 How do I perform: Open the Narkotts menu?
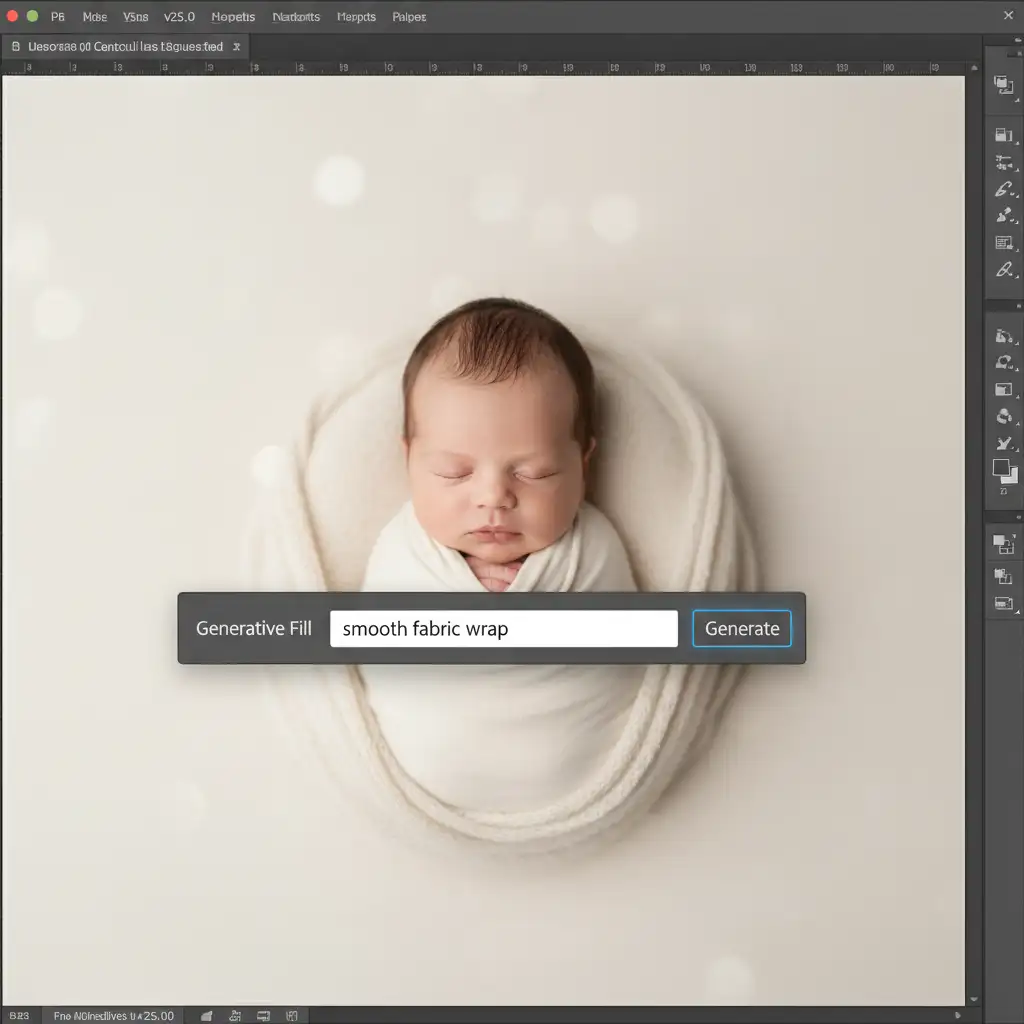pos(296,17)
